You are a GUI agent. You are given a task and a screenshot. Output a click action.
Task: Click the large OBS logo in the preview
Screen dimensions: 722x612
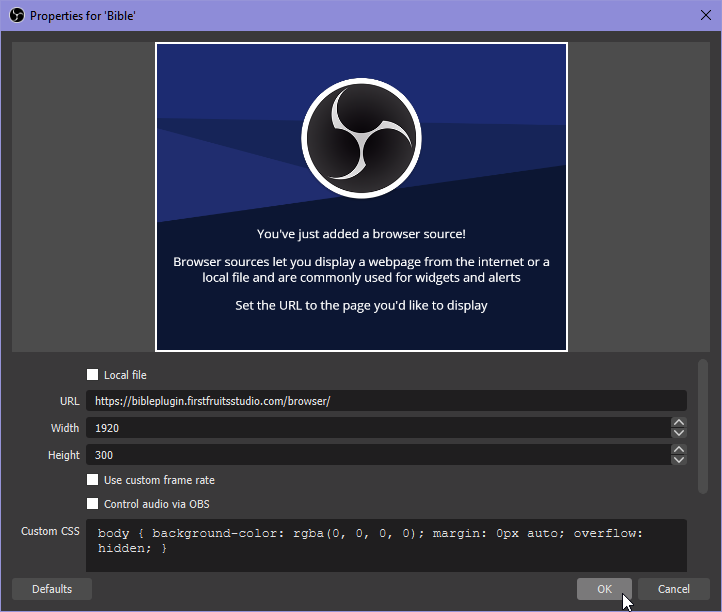[361, 137]
